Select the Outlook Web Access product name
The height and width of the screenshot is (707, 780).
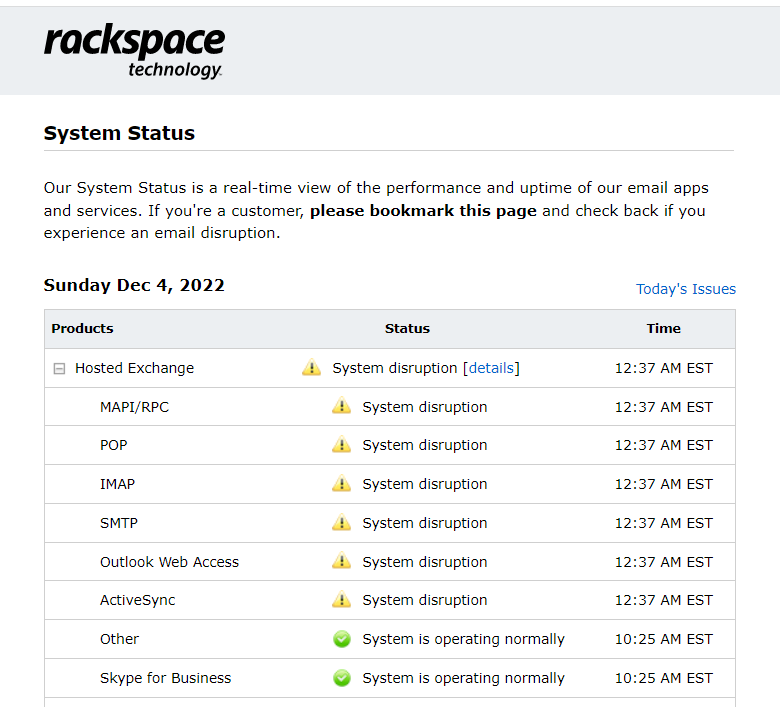tap(169, 562)
